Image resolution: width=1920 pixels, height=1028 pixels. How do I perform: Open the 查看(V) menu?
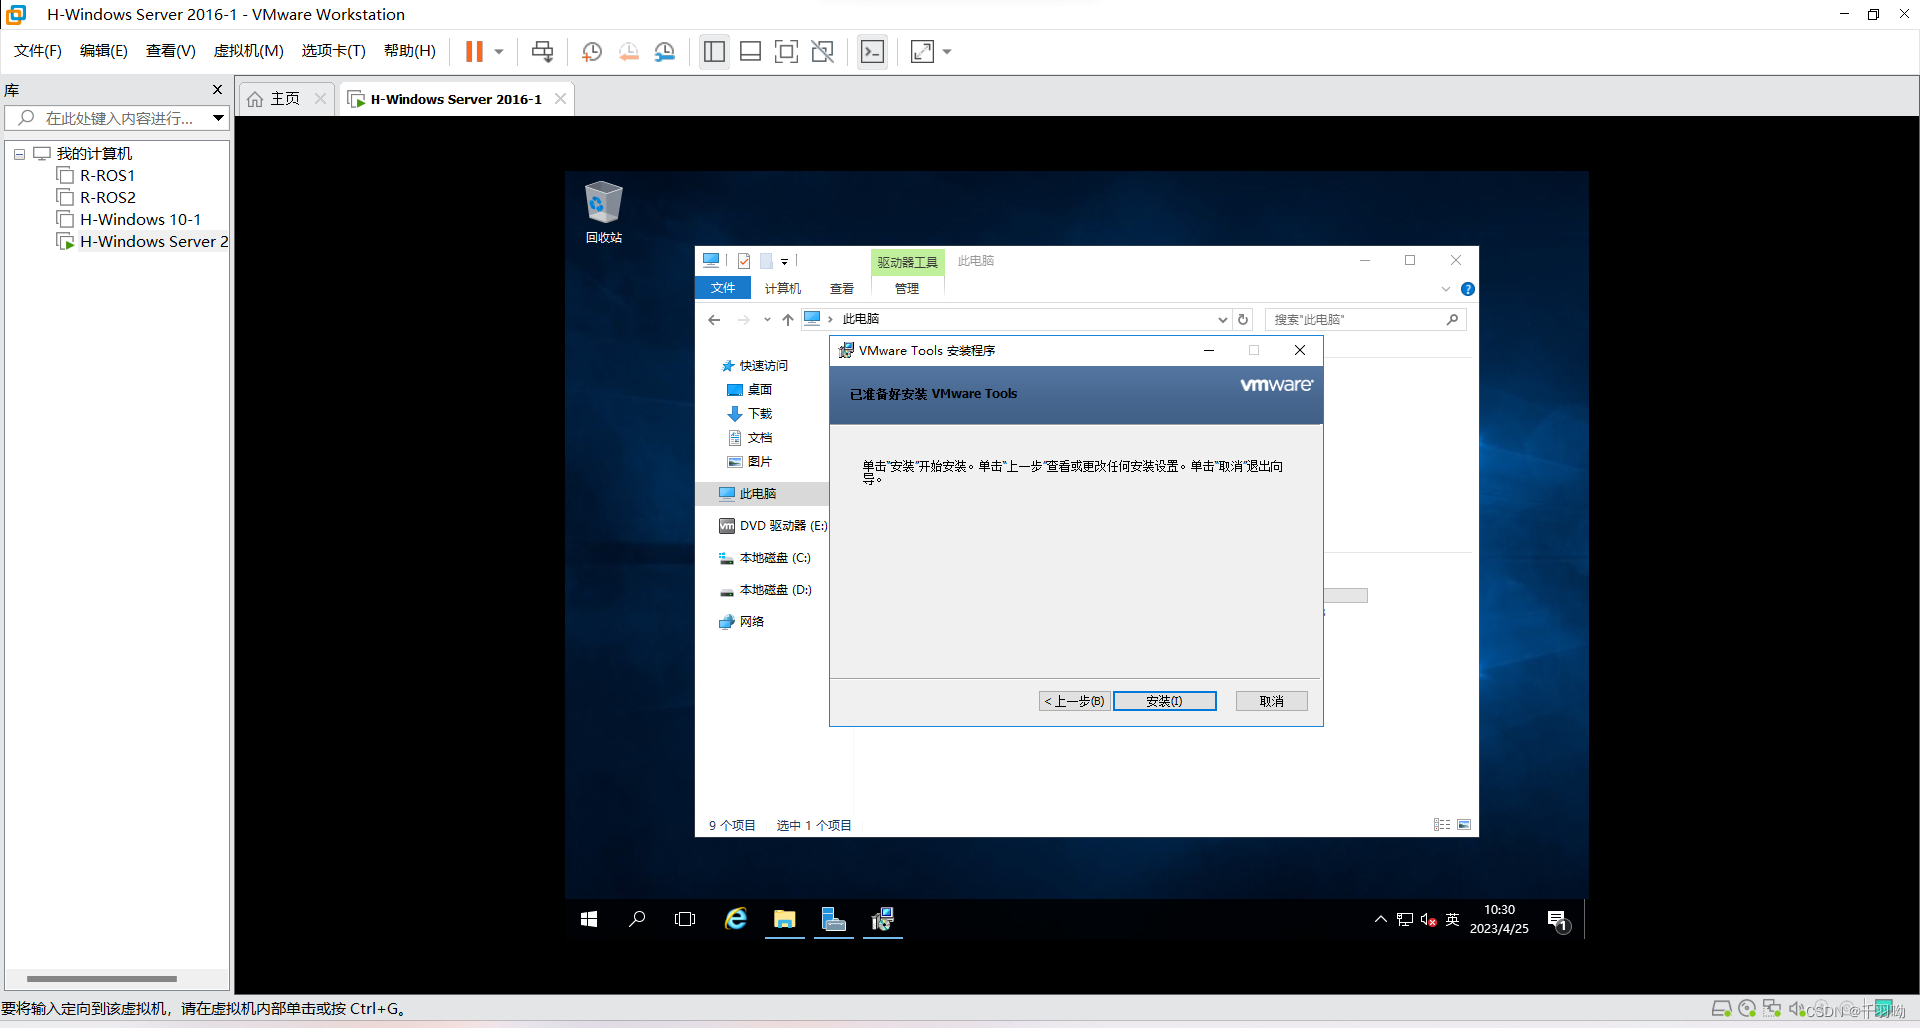(x=171, y=51)
